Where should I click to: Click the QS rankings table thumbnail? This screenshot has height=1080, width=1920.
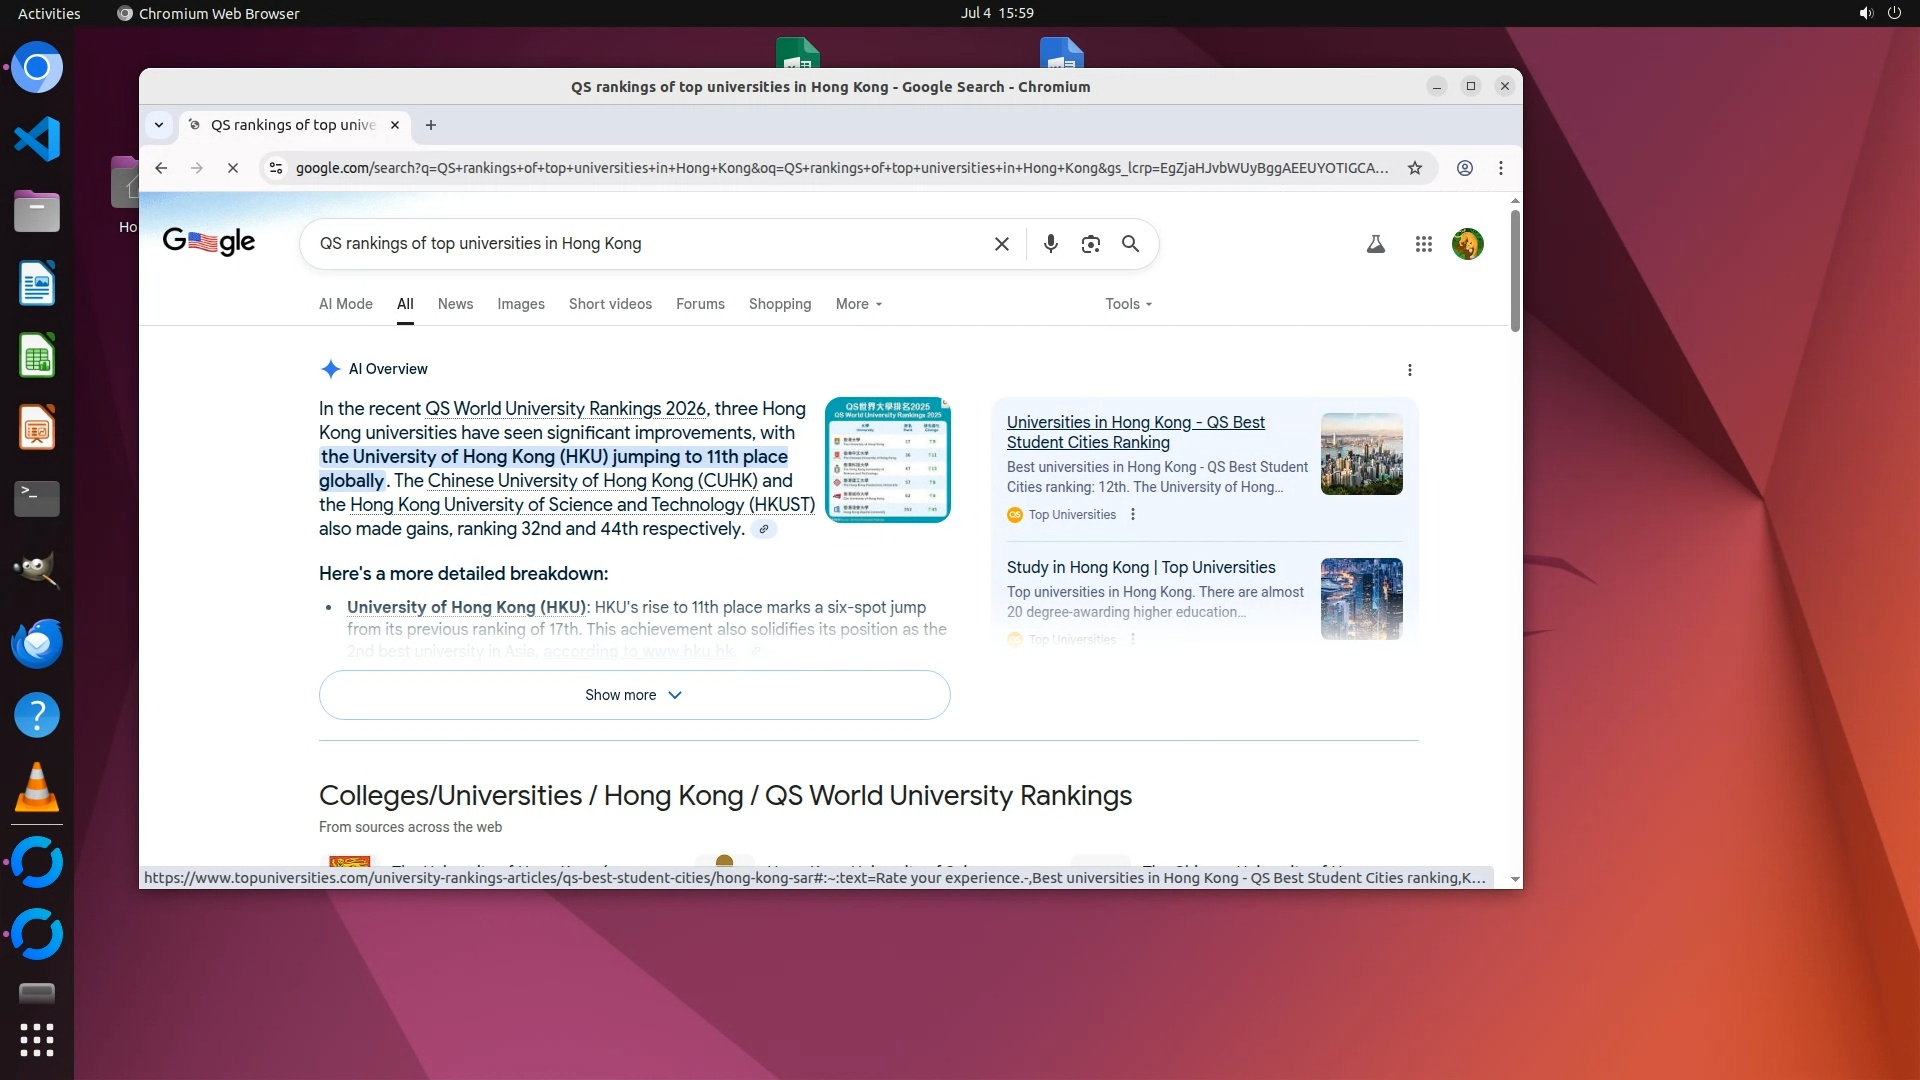pyautogui.click(x=887, y=460)
